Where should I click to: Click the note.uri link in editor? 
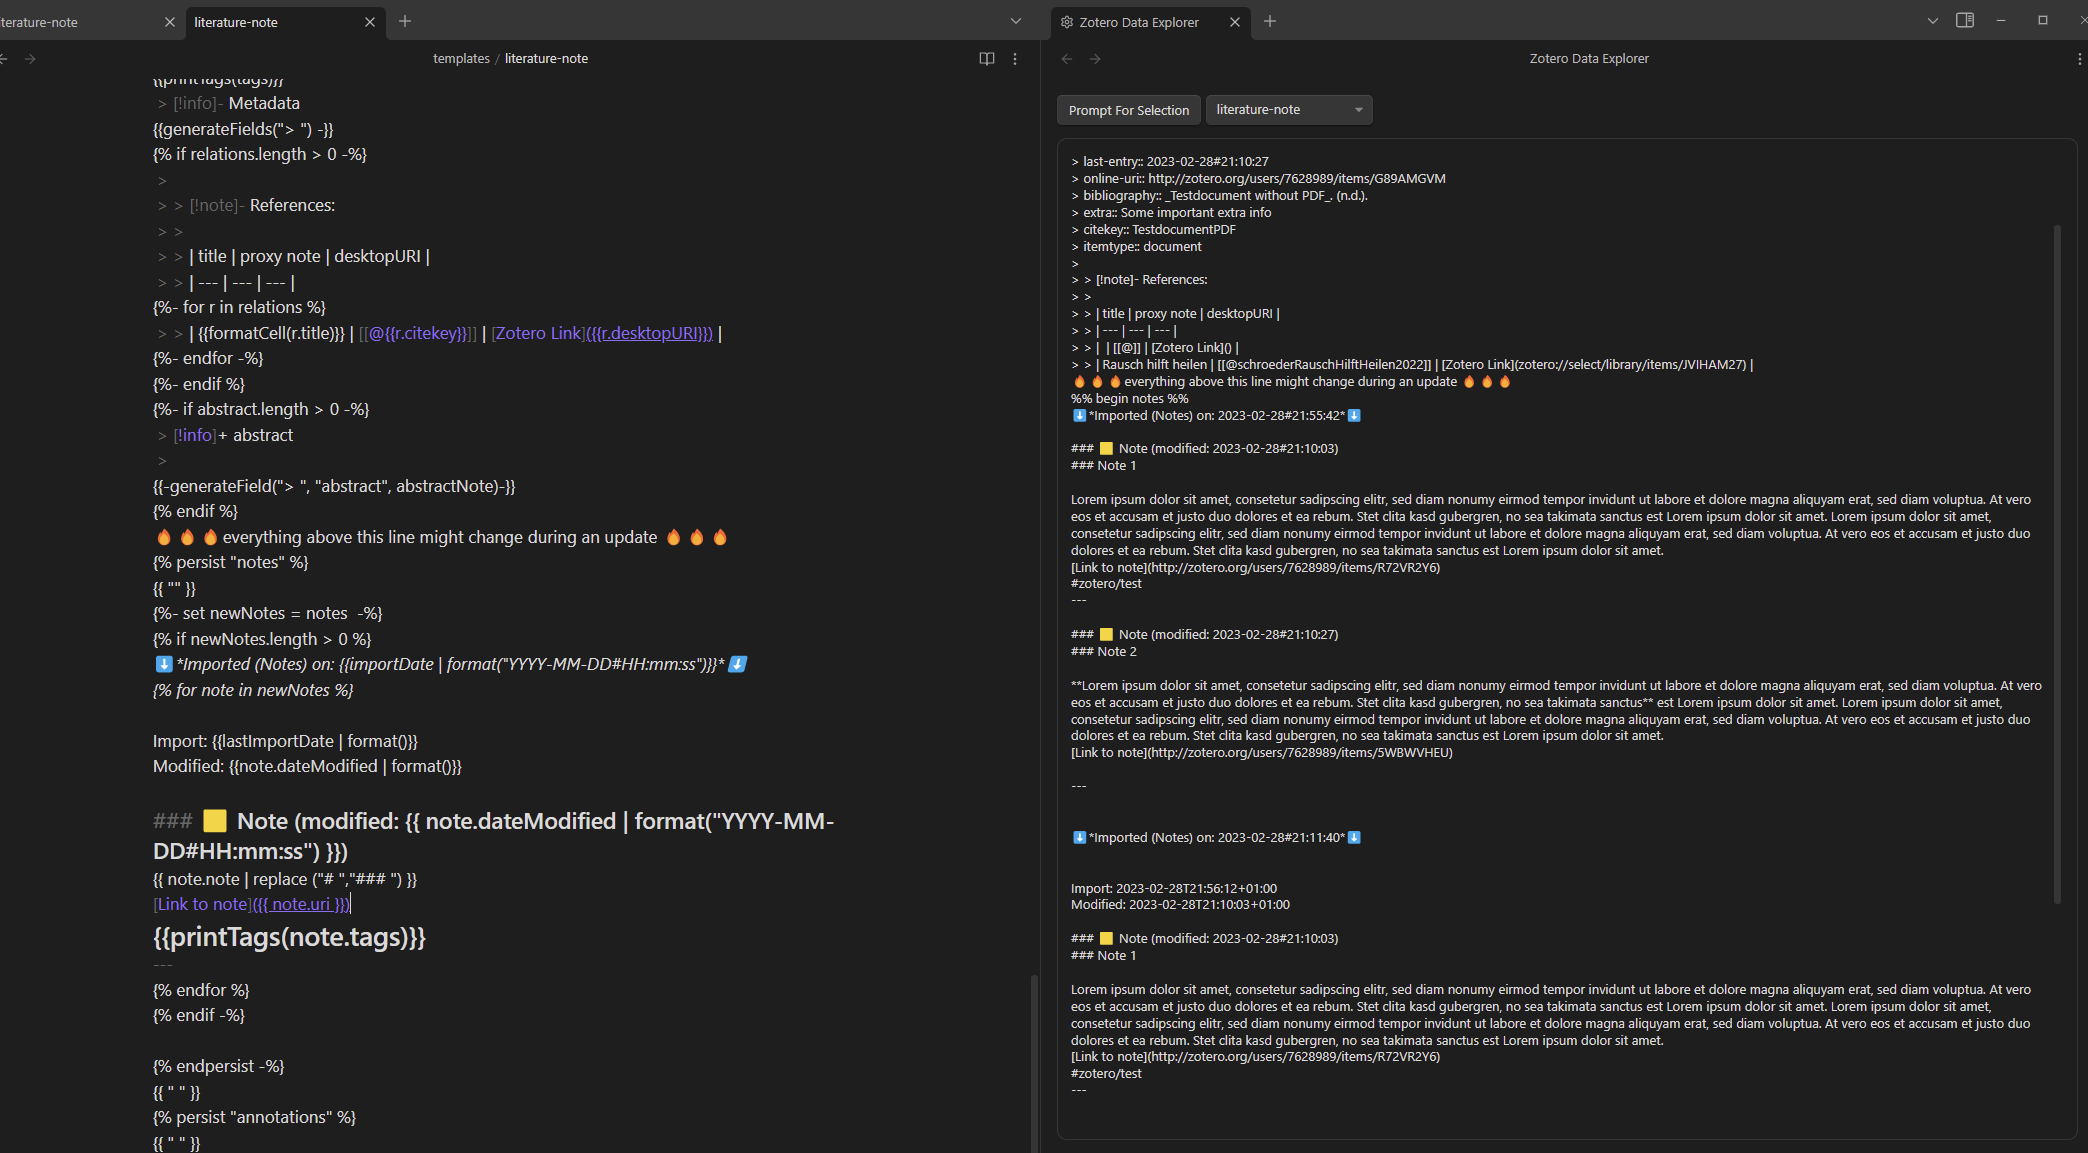(x=304, y=904)
